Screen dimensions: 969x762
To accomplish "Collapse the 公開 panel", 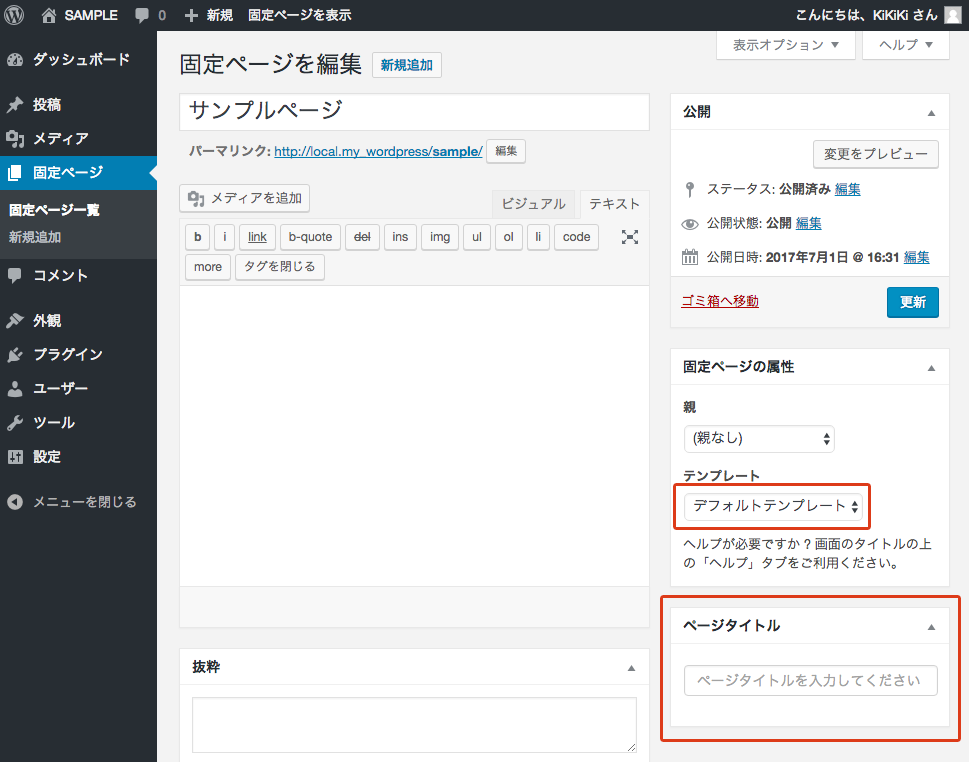I will (931, 113).
